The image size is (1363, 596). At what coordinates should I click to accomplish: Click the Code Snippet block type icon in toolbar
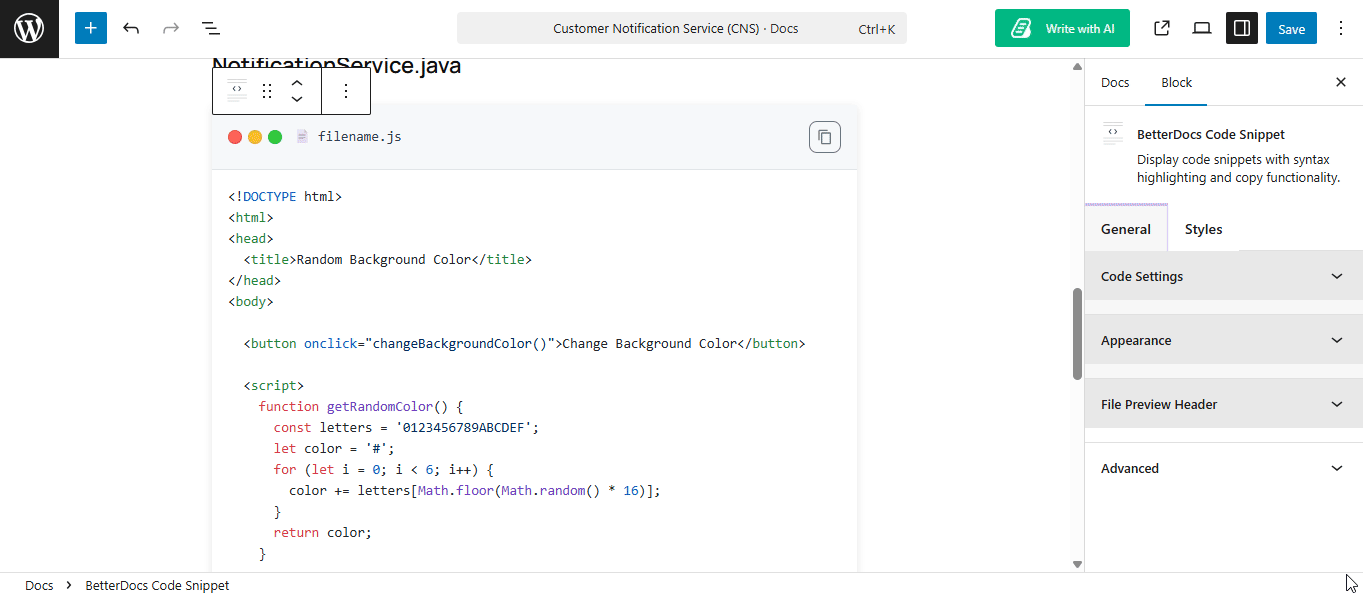click(237, 91)
